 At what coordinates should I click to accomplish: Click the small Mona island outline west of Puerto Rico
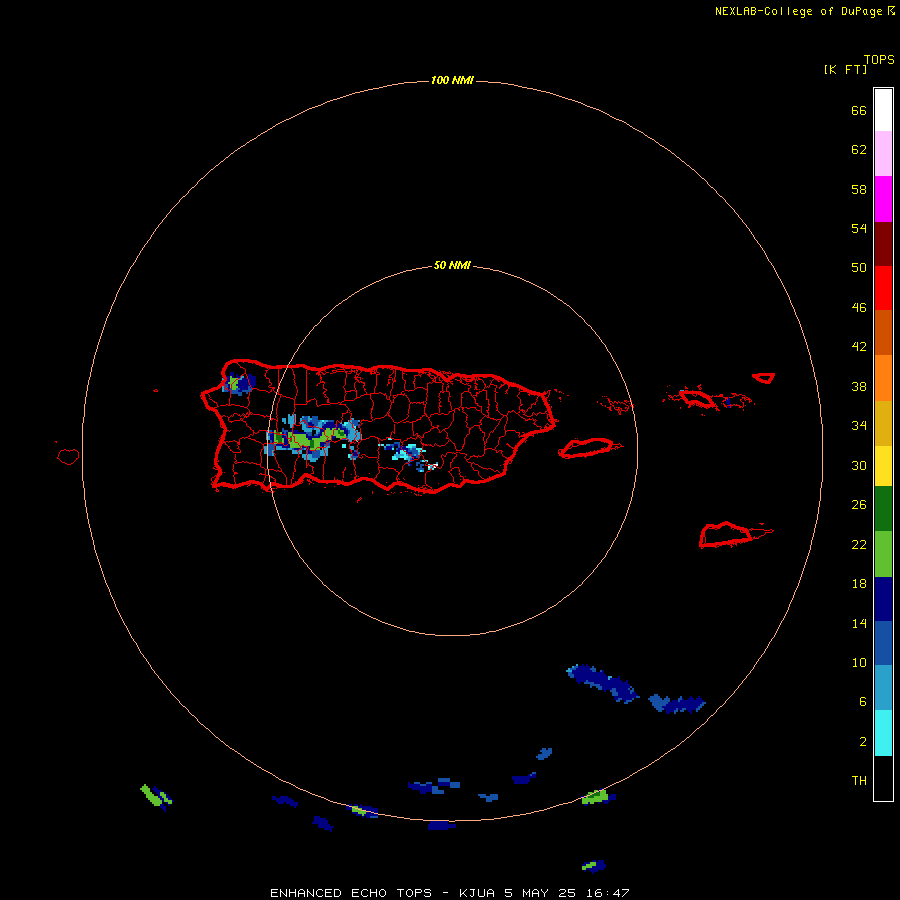tap(68, 456)
